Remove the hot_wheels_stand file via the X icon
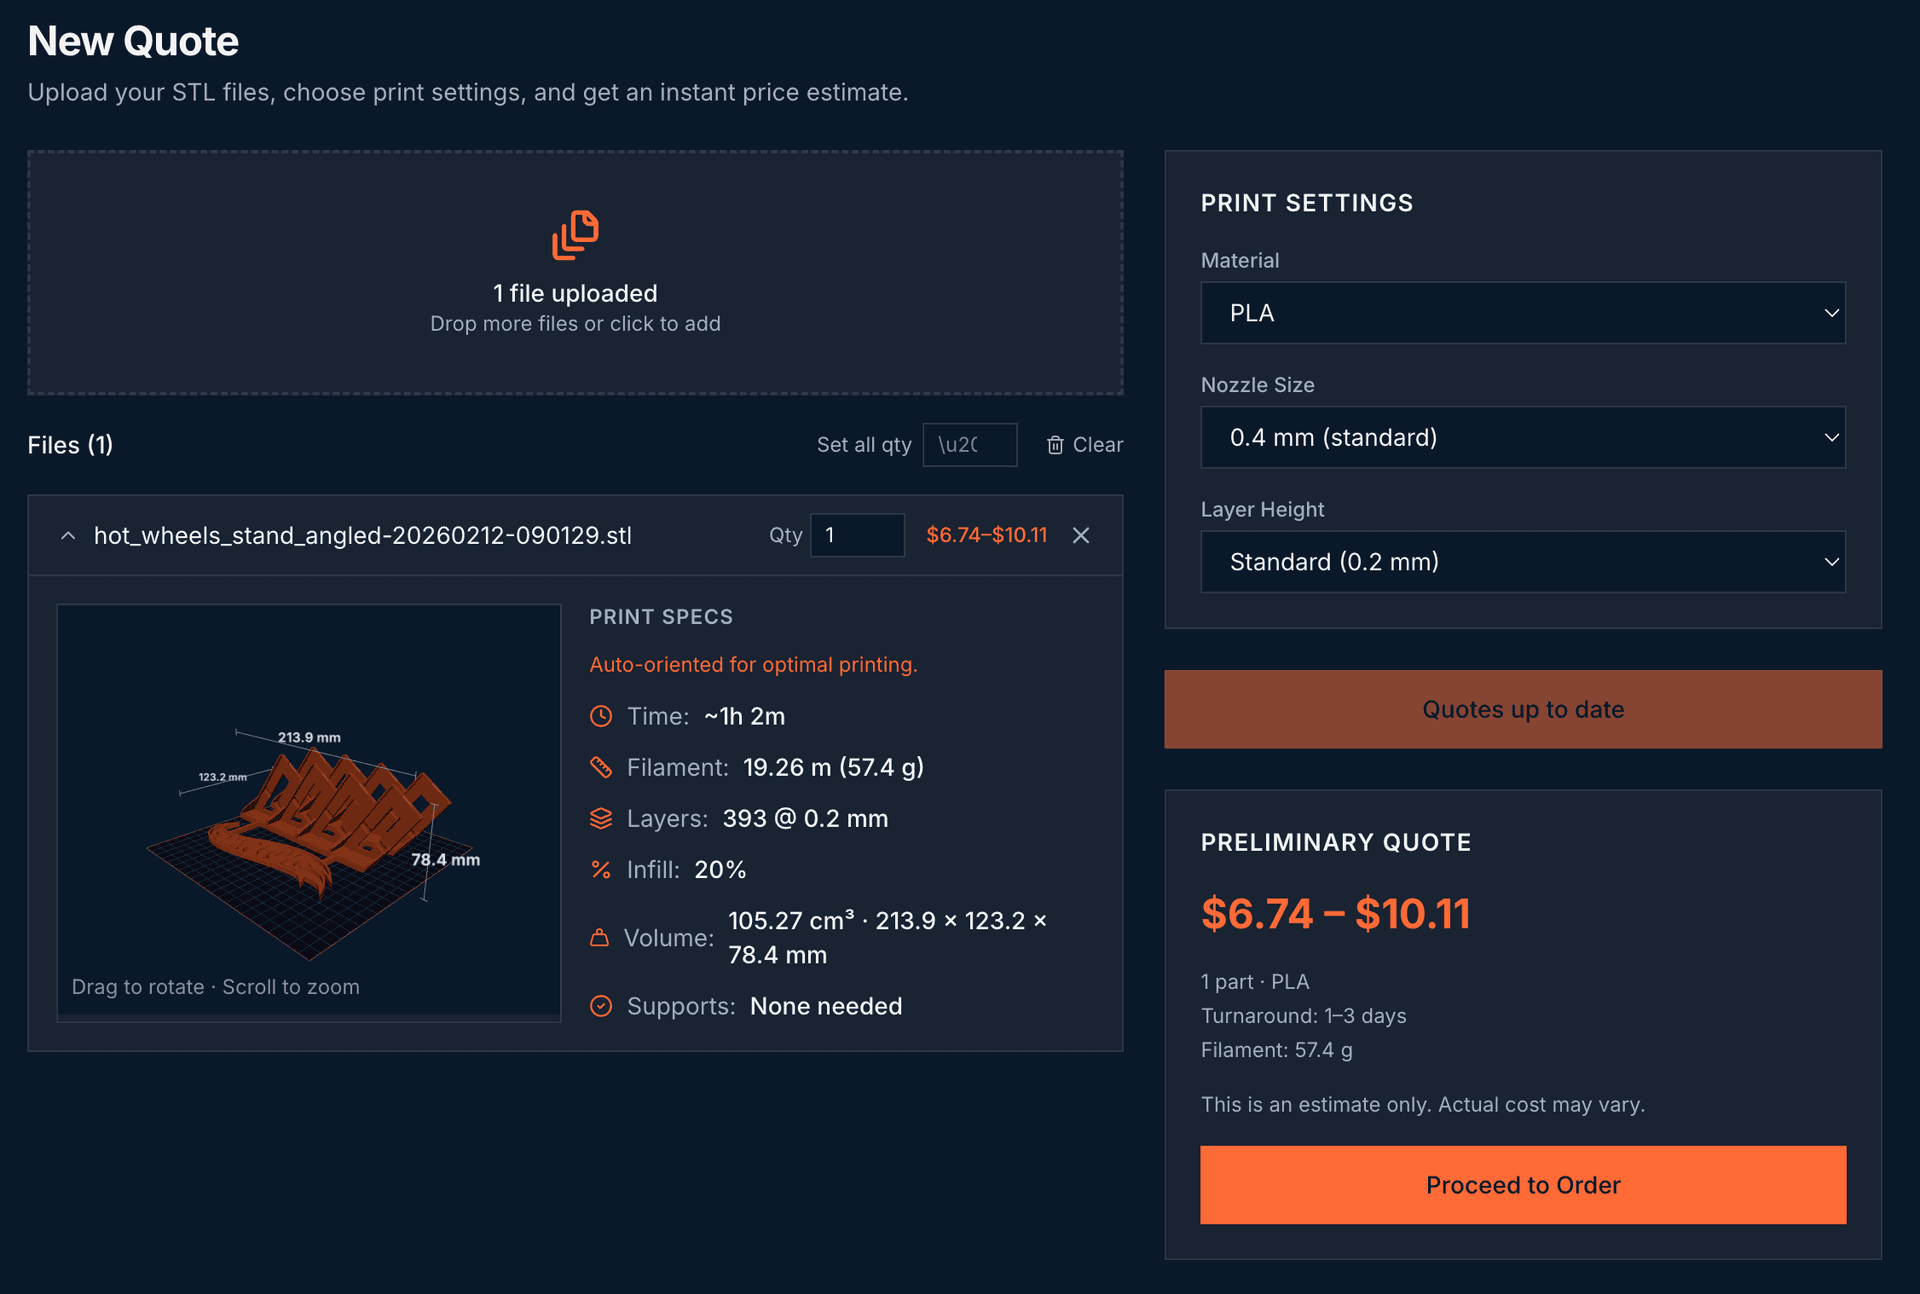 pyautogui.click(x=1081, y=536)
